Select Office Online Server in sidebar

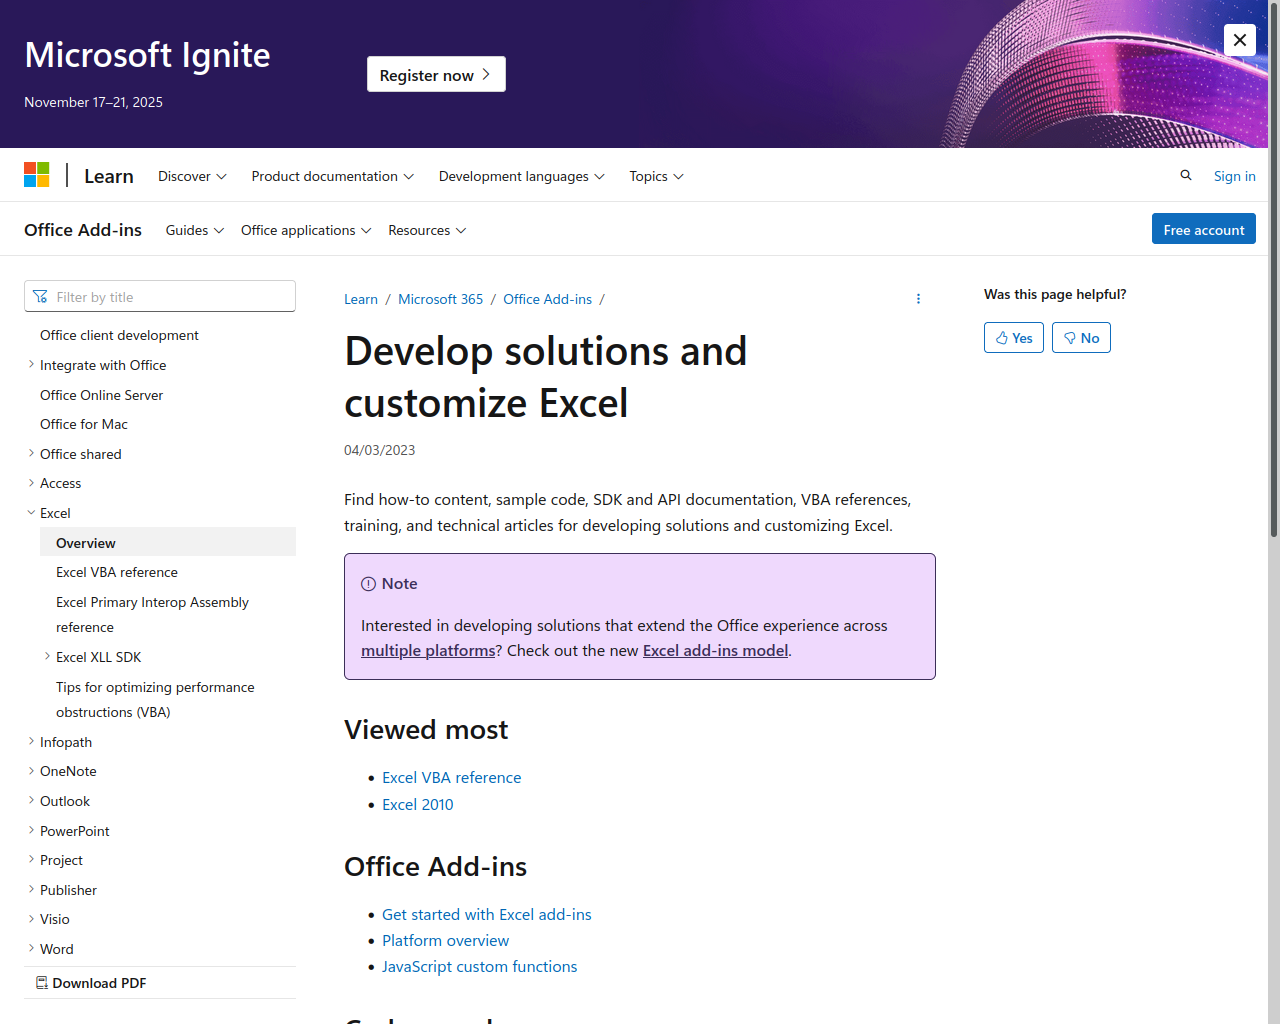101,395
